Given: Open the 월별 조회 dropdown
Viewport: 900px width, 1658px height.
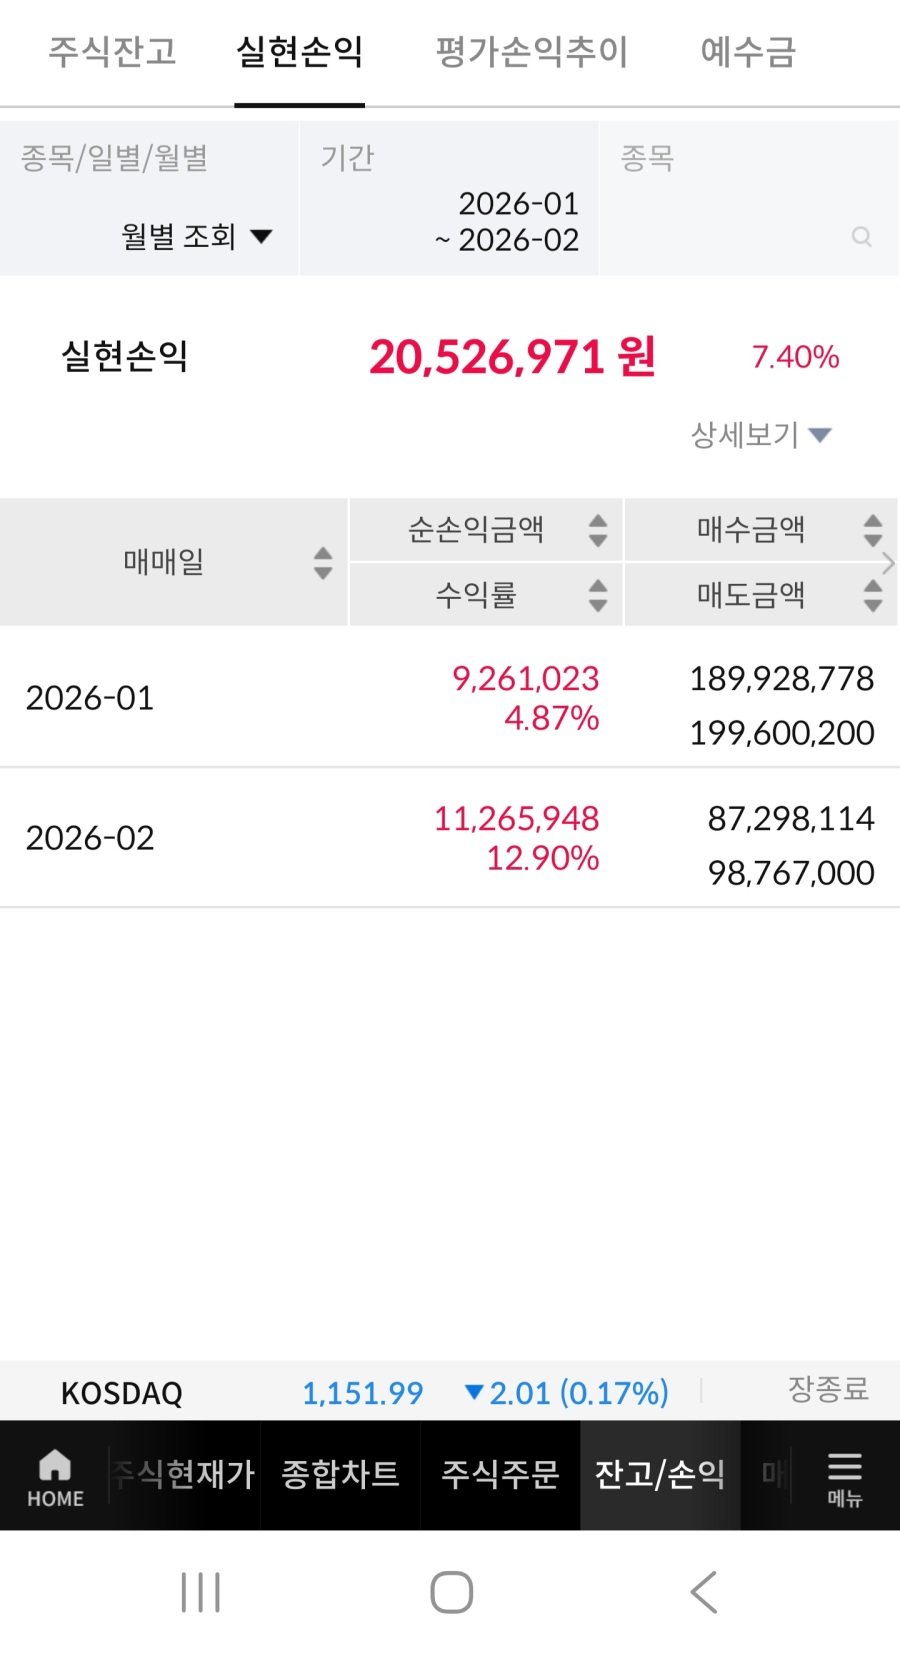Looking at the screenshot, I should click(197, 237).
